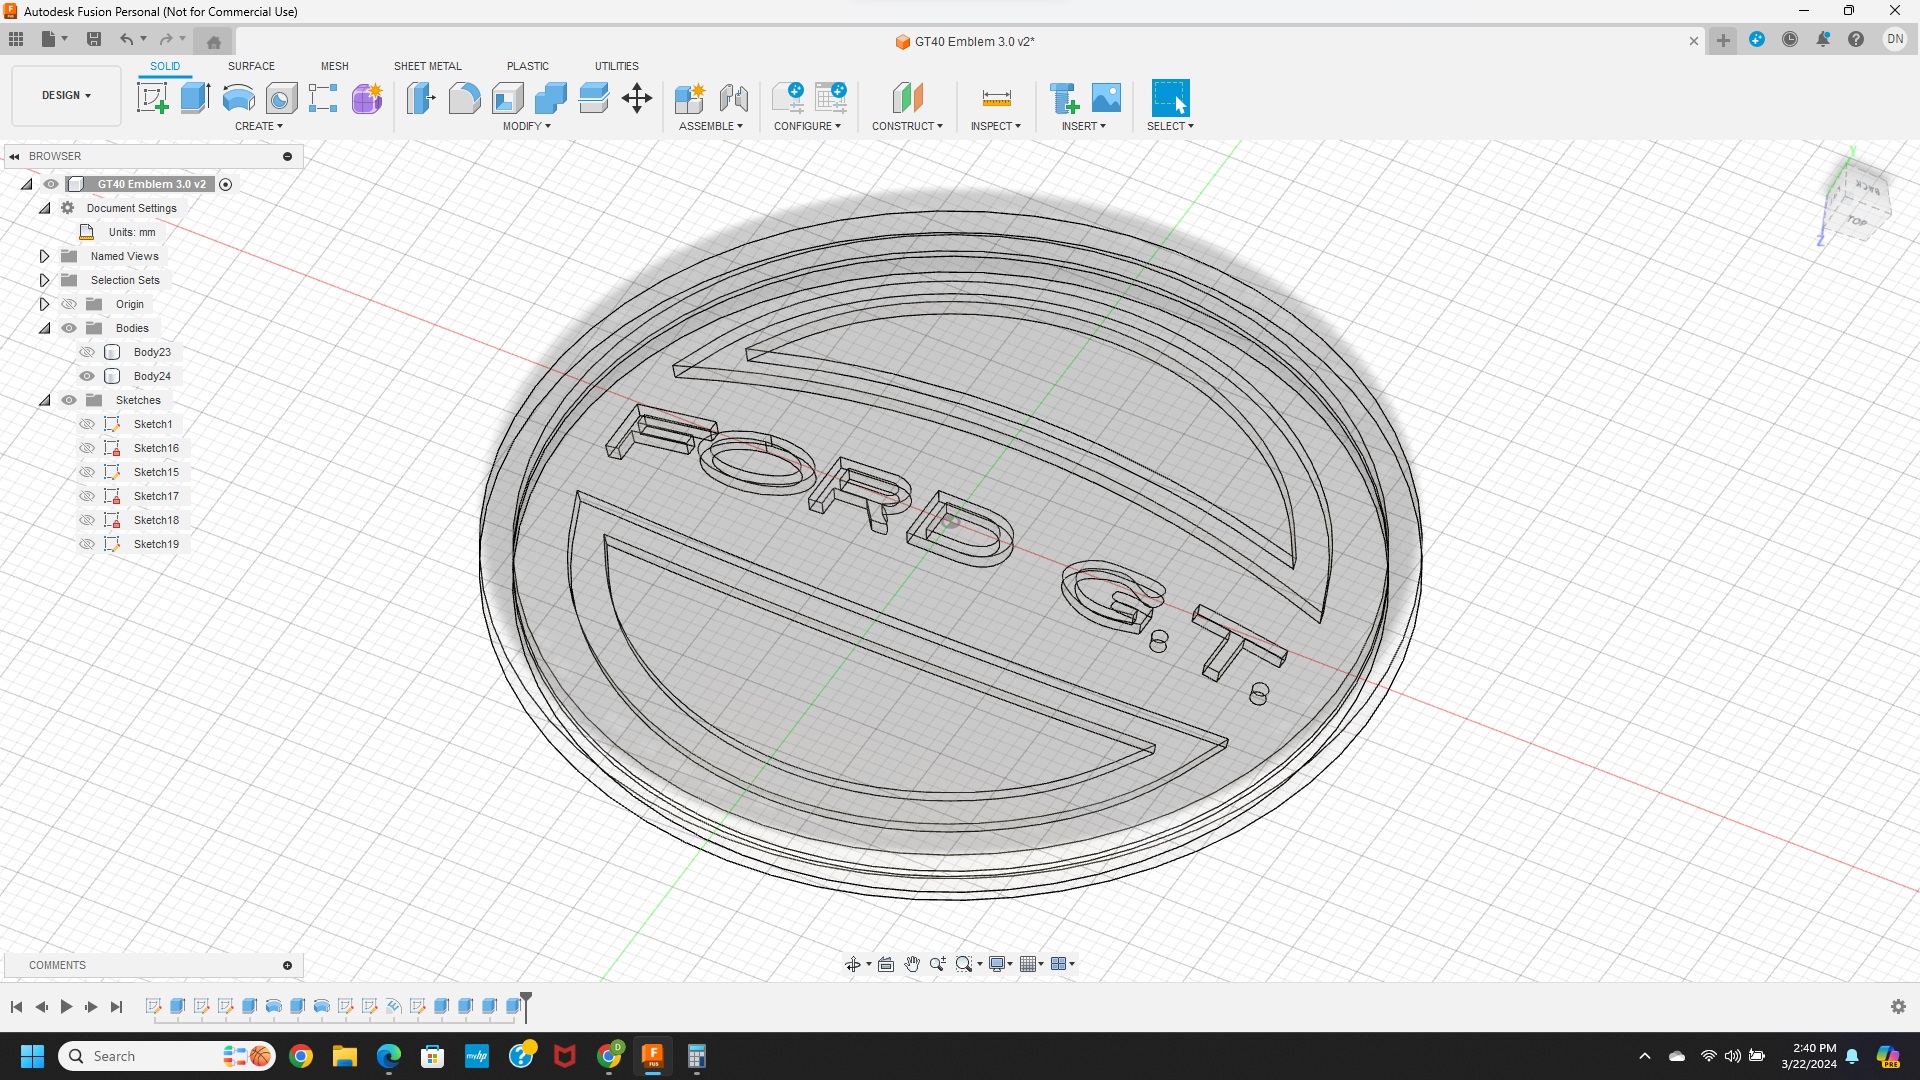
Task: Activate the GT40 Emblem 3.0 v2 radio button
Action: [x=225, y=184]
